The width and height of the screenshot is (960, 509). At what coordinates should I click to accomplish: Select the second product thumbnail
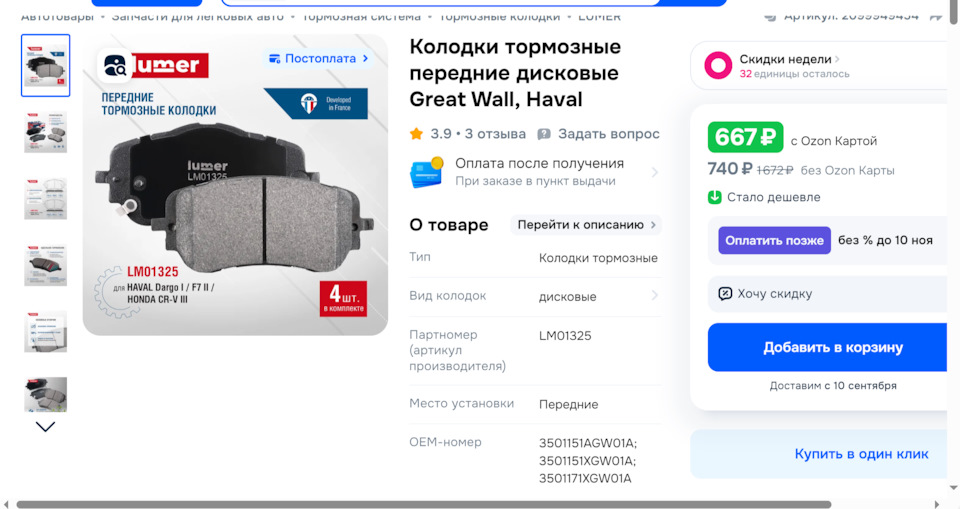45,132
